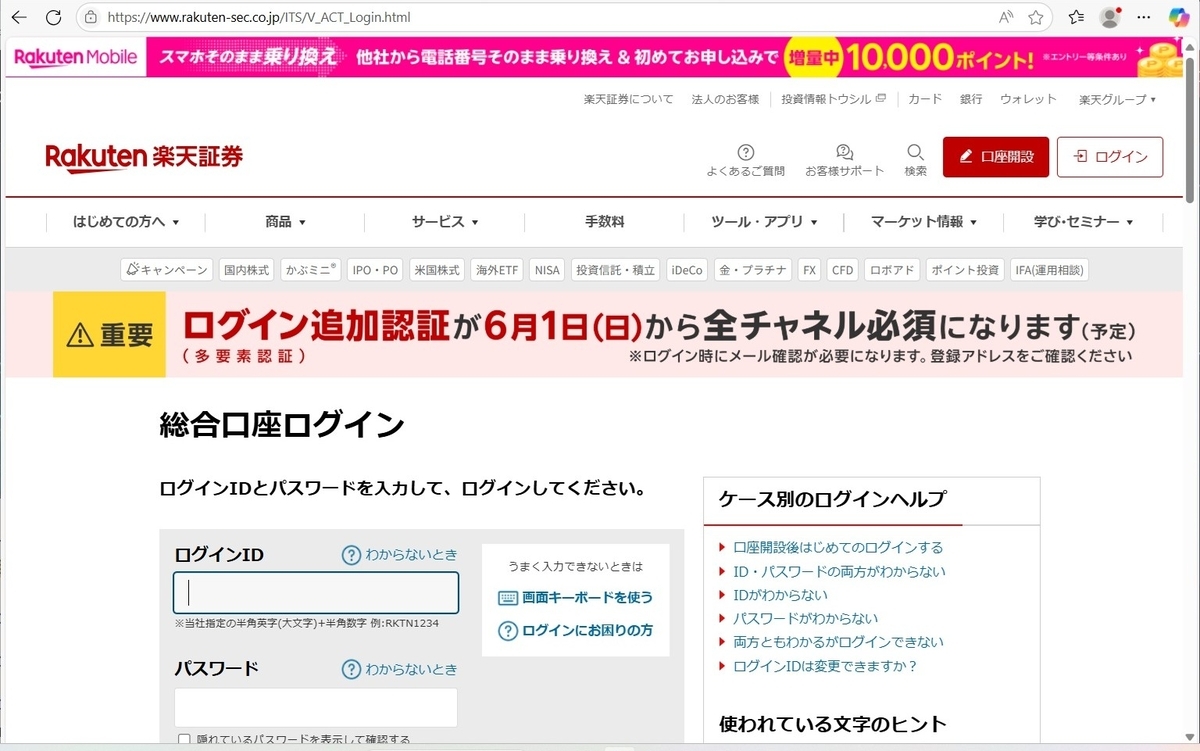Expand マーケット情報 menu

(923, 222)
